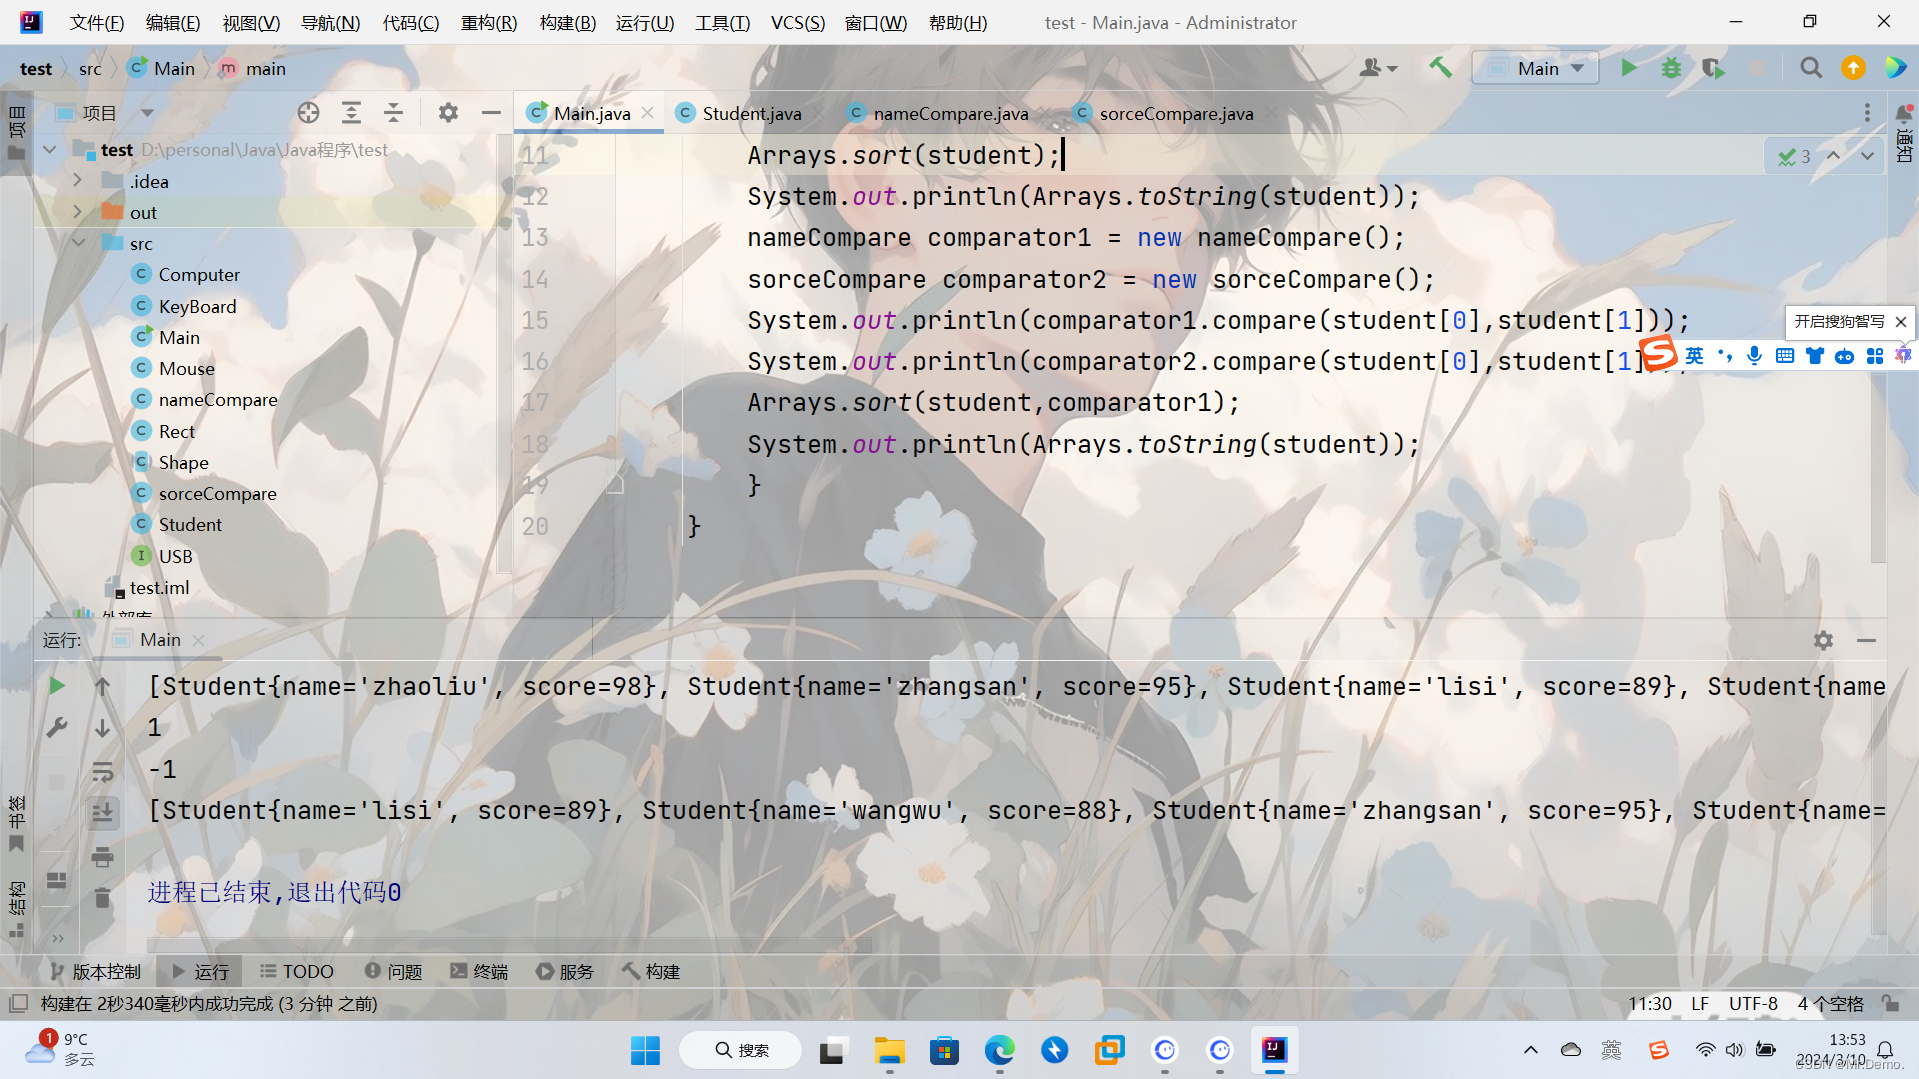Open the Terminal tool window (终端)

[x=479, y=971]
